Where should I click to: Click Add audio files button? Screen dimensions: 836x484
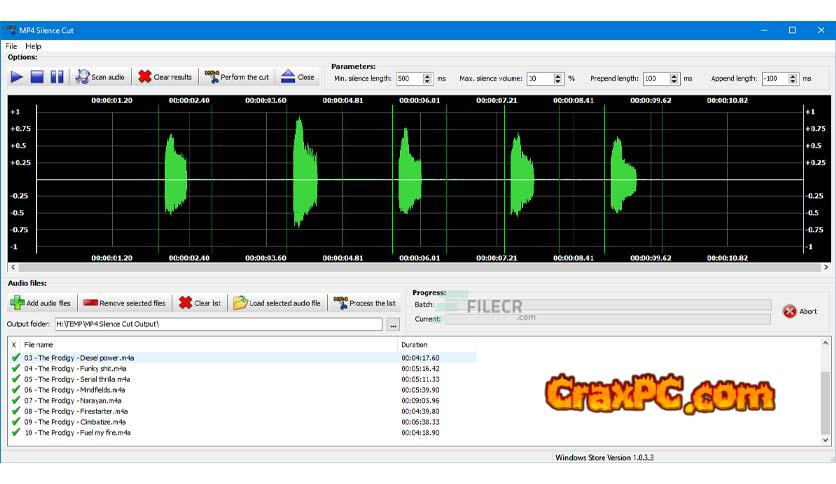pos(41,303)
